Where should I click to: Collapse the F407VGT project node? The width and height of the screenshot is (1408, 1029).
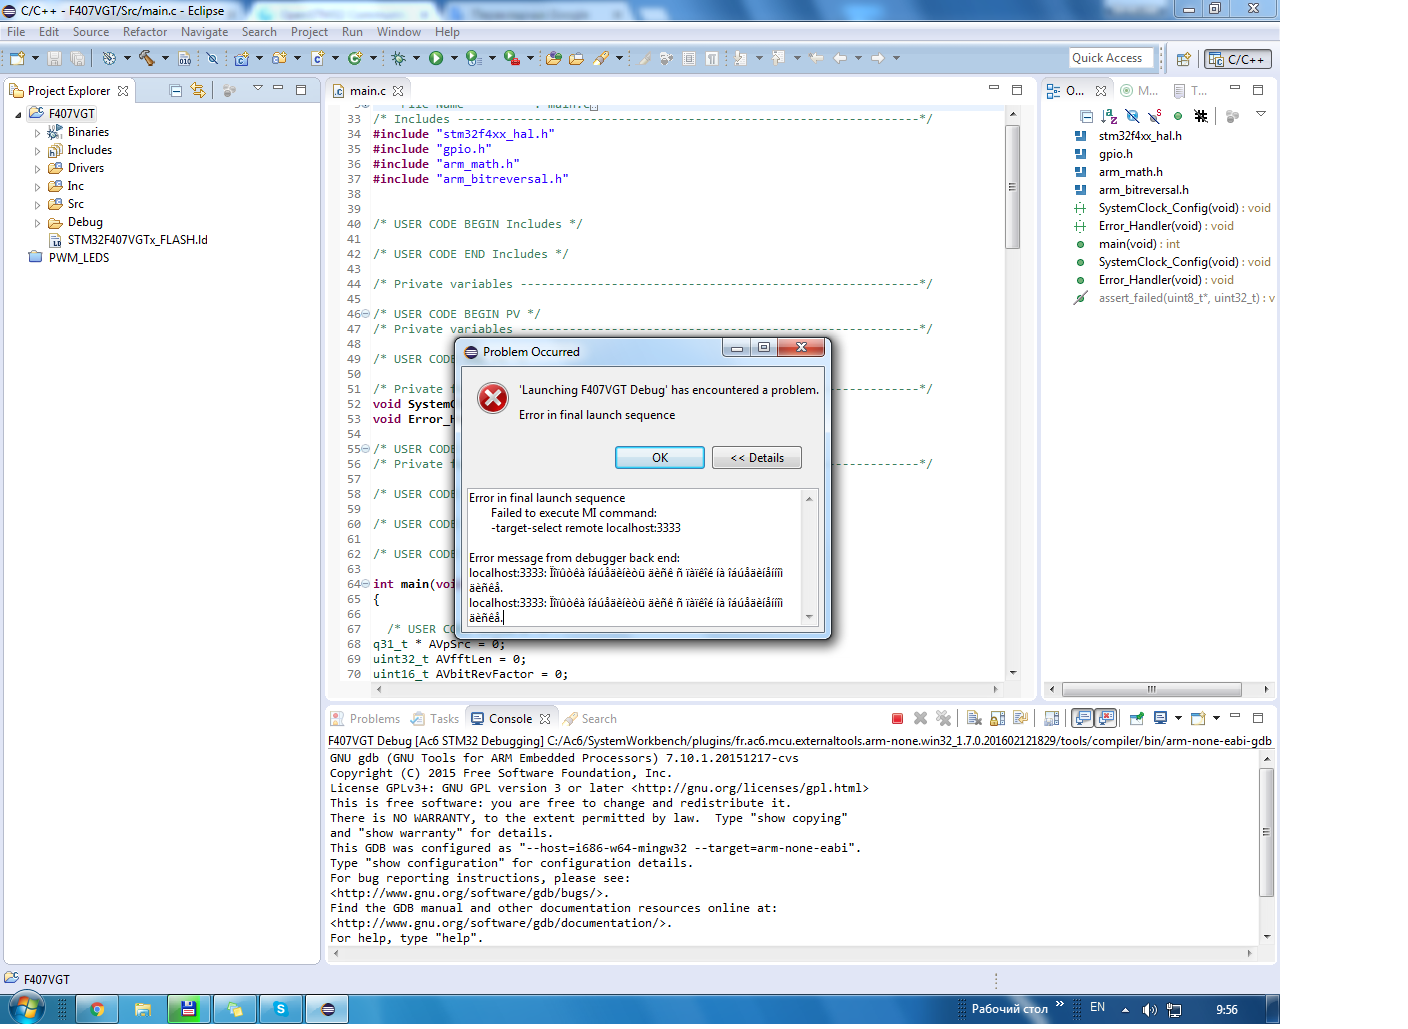[x=18, y=115]
